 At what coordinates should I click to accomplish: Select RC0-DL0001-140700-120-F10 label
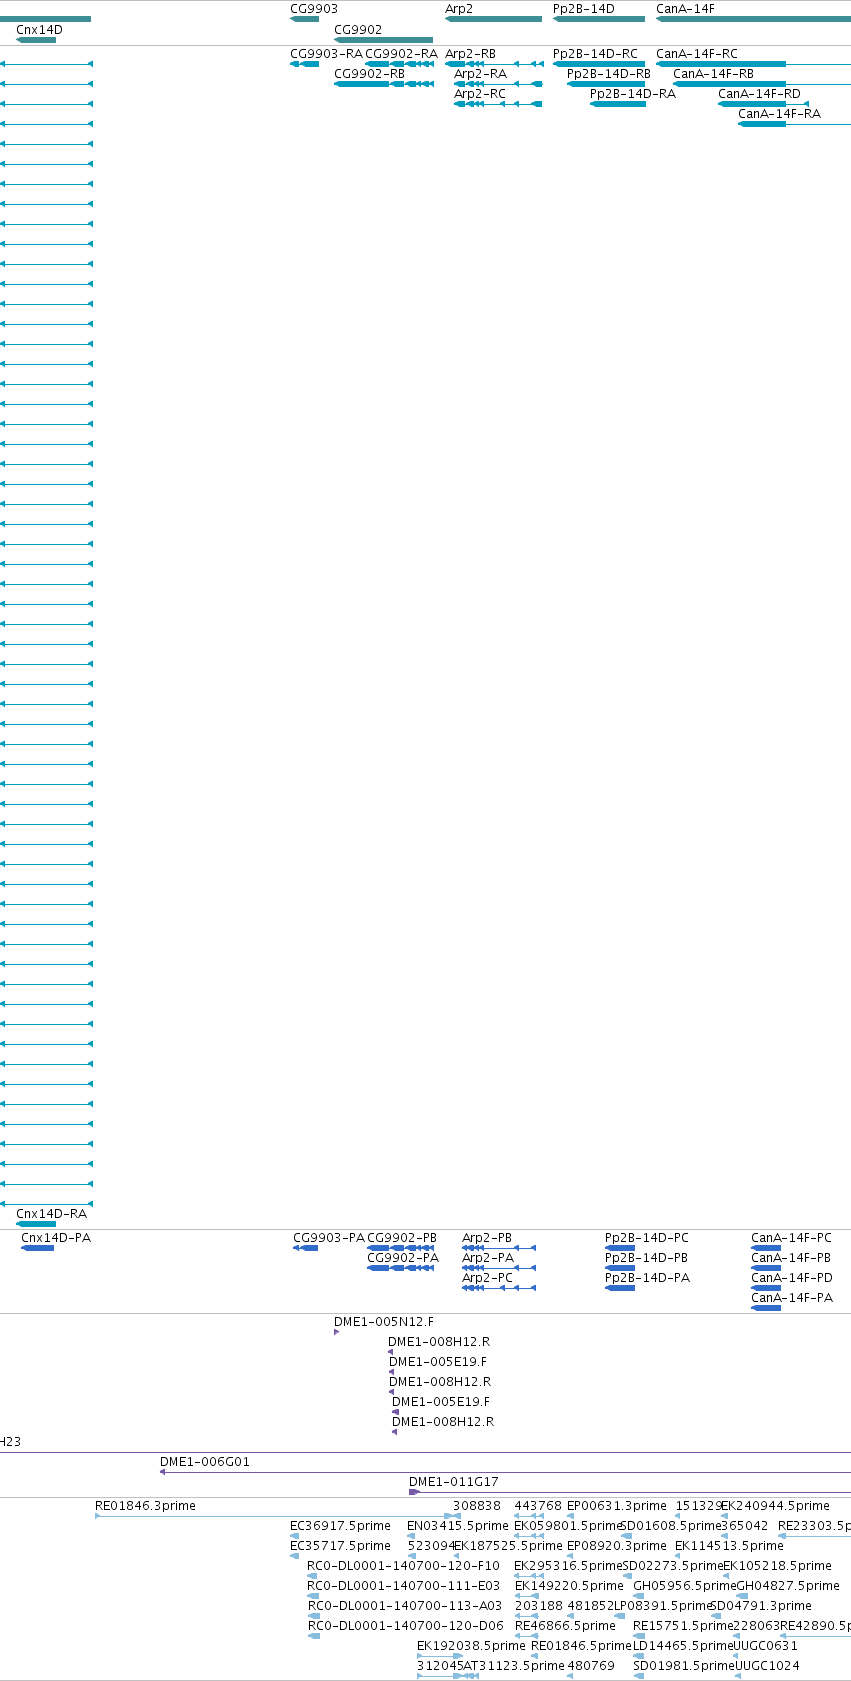403,1566
